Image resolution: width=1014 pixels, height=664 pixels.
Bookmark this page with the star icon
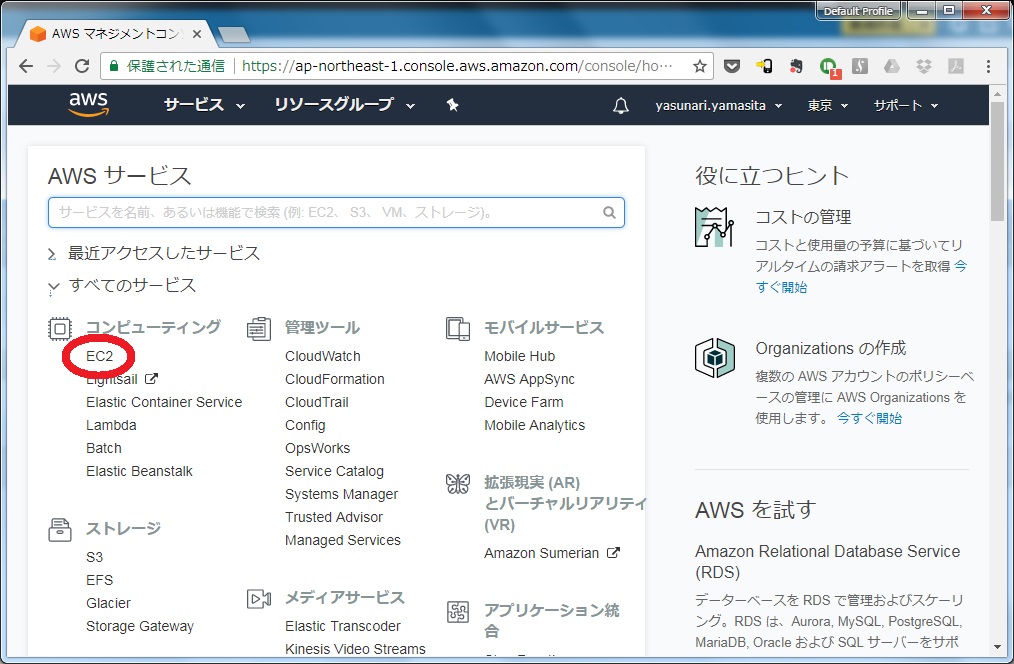click(x=700, y=66)
